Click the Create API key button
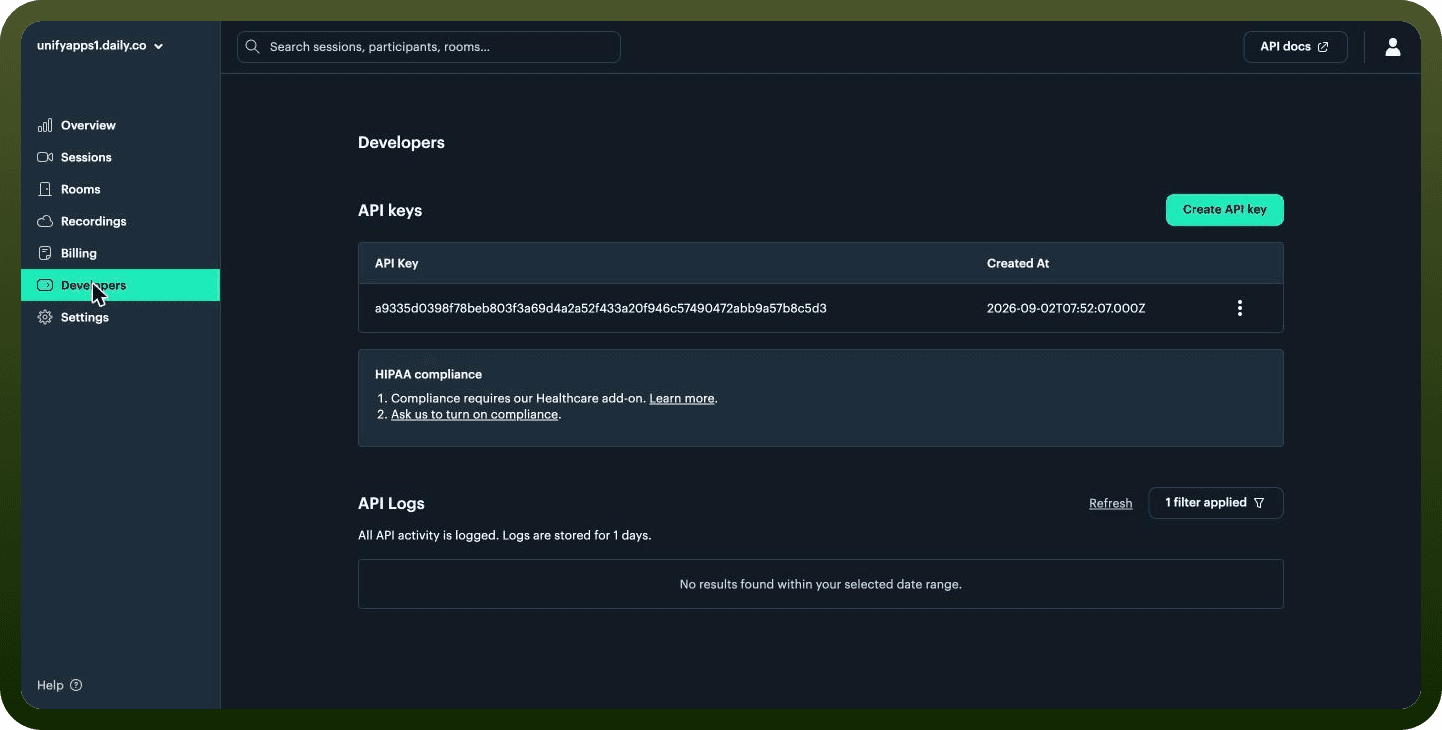This screenshot has width=1442, height=730. click(x=1225, y=210)
